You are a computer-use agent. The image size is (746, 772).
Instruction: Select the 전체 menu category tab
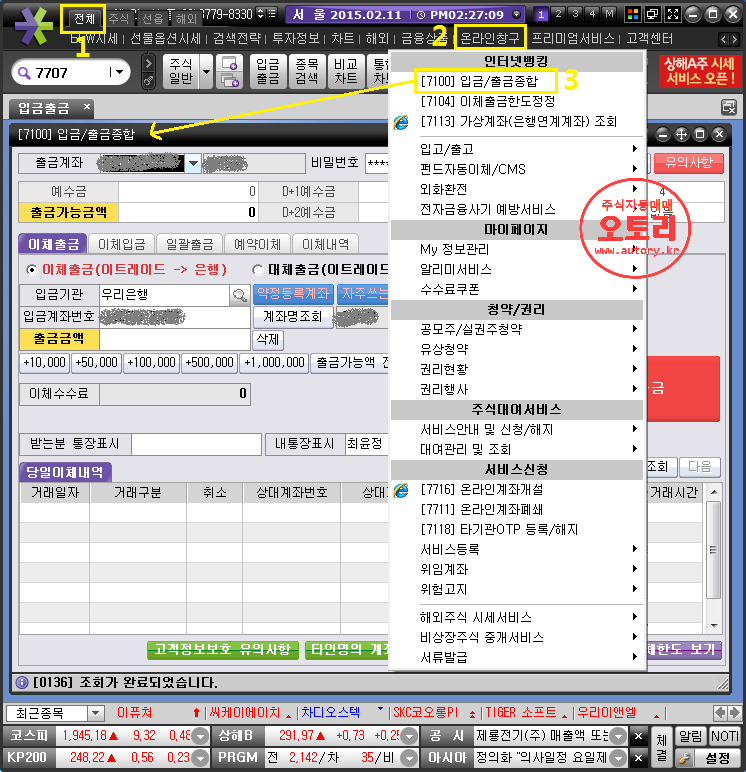(x=84, y=19)
